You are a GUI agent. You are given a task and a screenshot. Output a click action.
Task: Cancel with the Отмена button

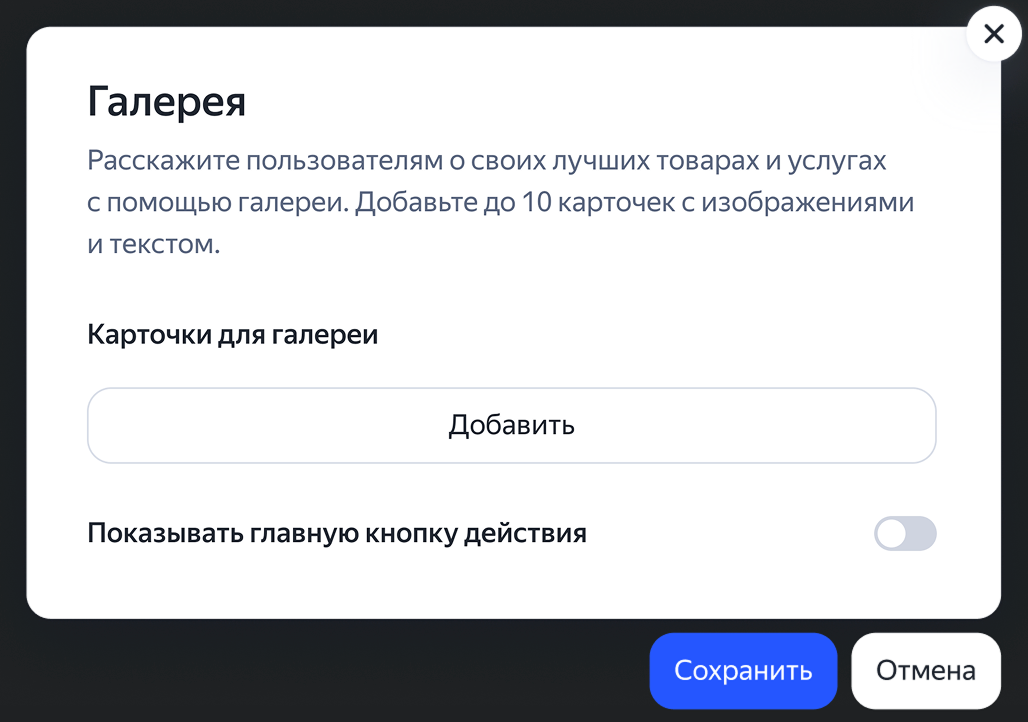(x=926, y=670)
